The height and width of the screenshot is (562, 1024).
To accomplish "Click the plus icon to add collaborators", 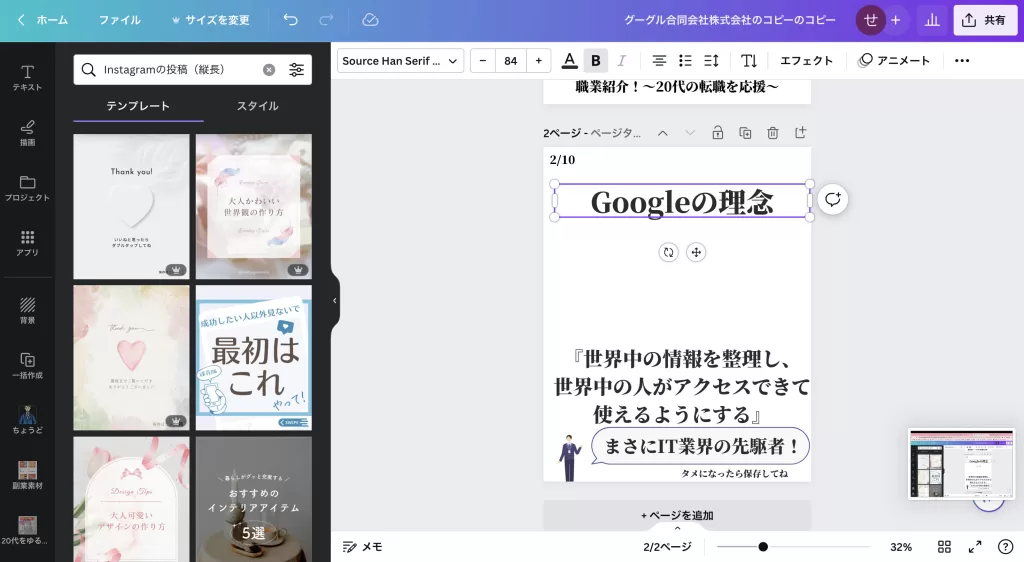I will click(x=895, y=20).
